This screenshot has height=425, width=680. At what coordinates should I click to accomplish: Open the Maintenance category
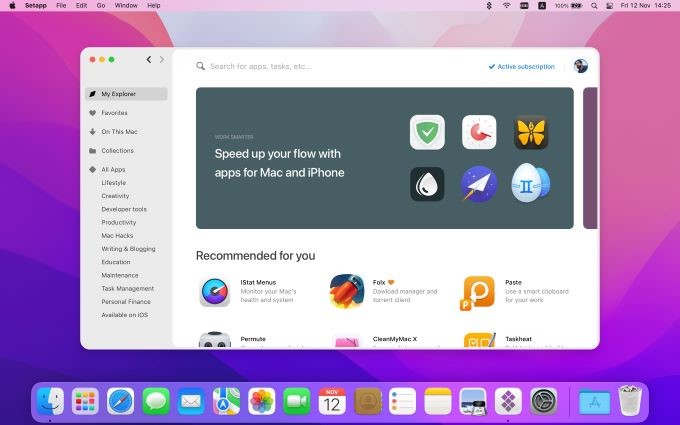[x=120, y=275]
